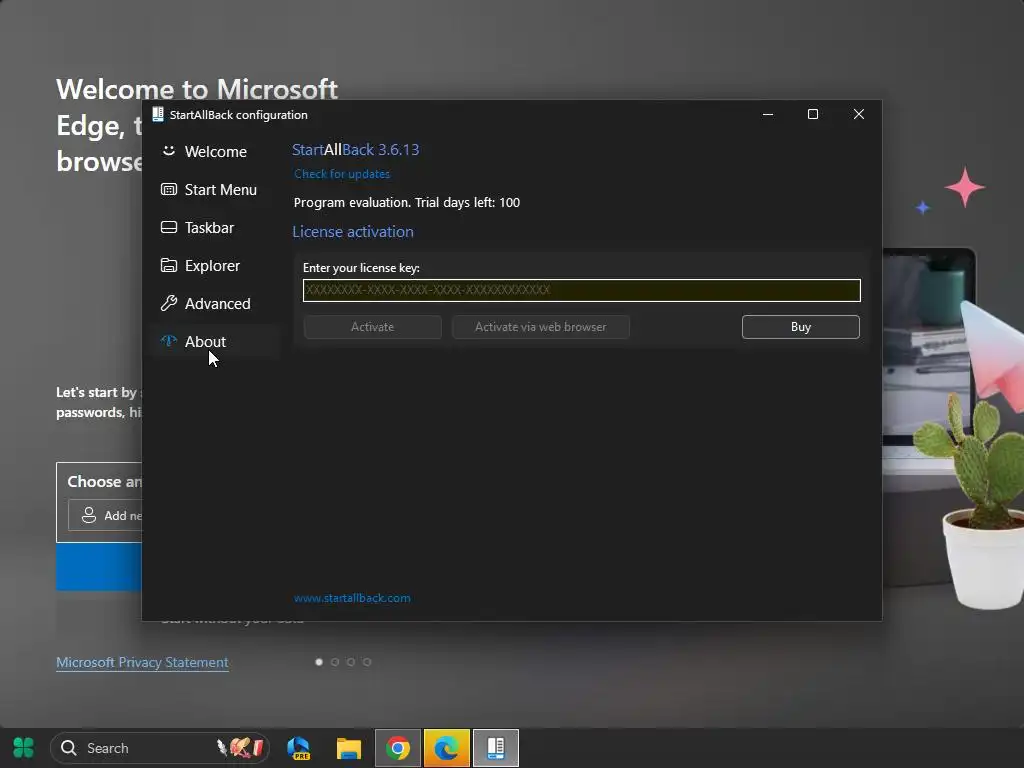Click the StartAllBack taskbar icon
Image resolution: width=1024 pixels, height=768 pixels.
496,748
